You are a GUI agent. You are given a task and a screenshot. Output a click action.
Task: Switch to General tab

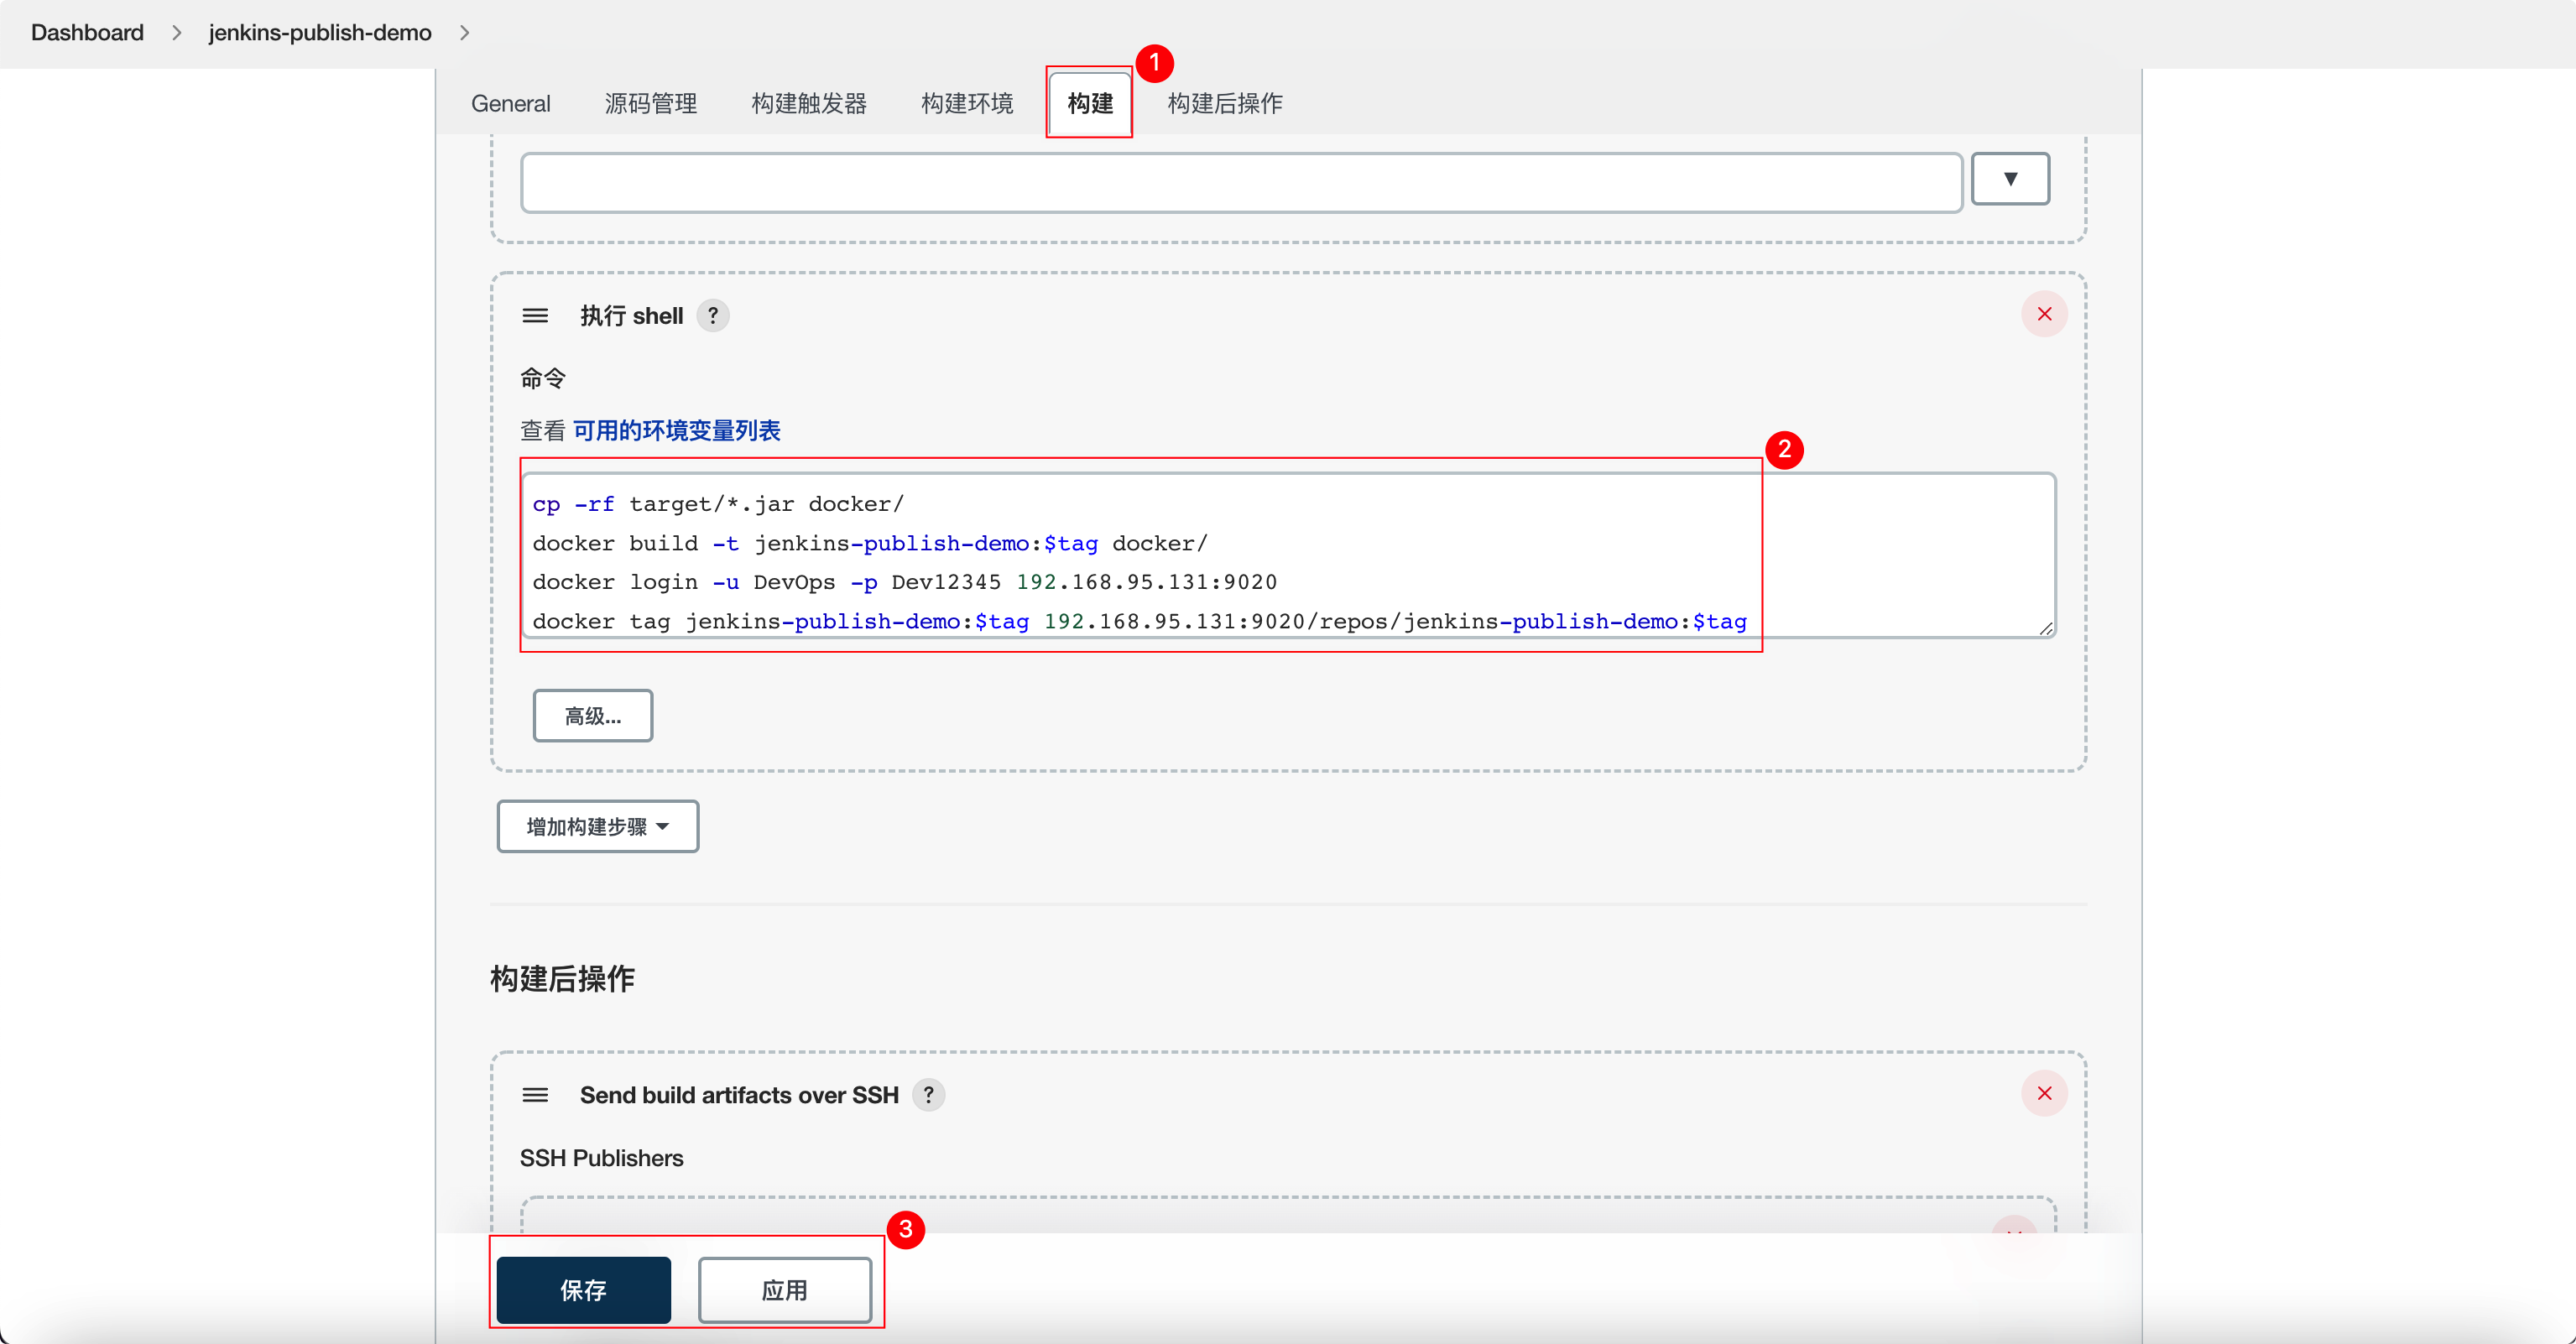click(x=510, y=103)
